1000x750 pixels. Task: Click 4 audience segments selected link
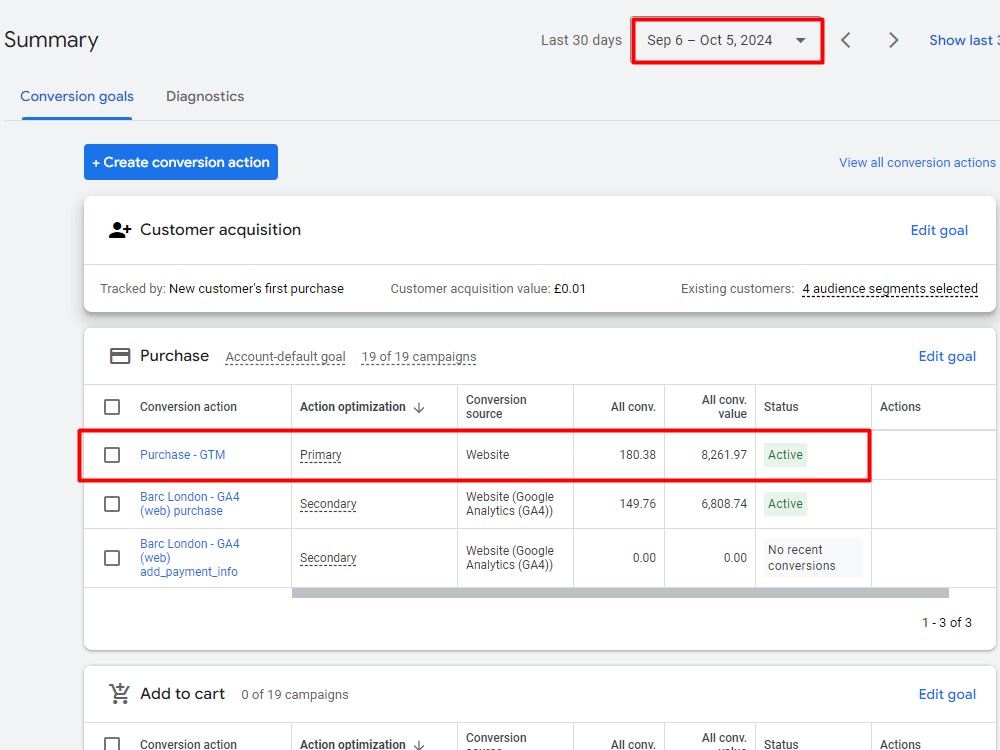pos(890,289)
